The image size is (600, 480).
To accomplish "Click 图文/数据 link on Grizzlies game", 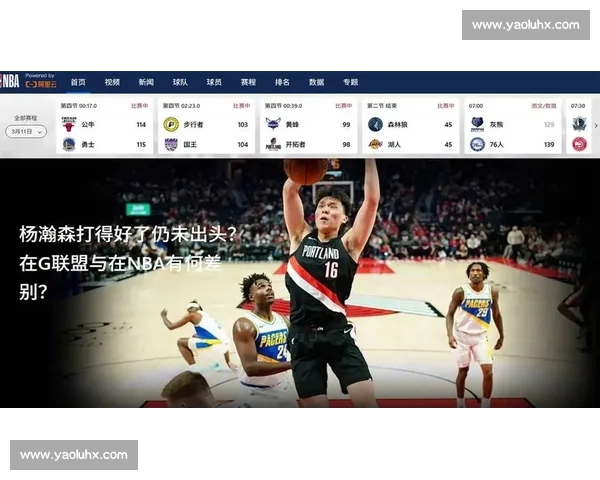I will 543,105.
